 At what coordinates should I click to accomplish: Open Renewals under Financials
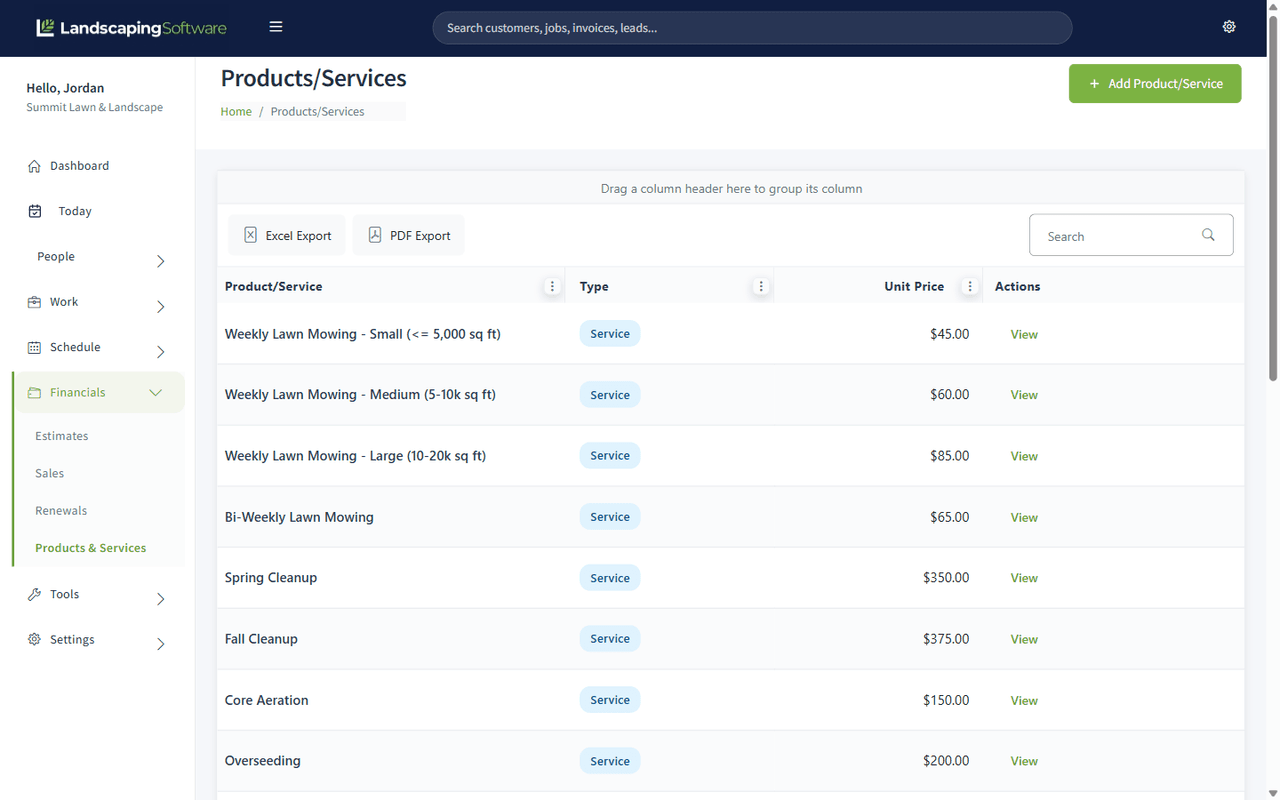point(61,510)
